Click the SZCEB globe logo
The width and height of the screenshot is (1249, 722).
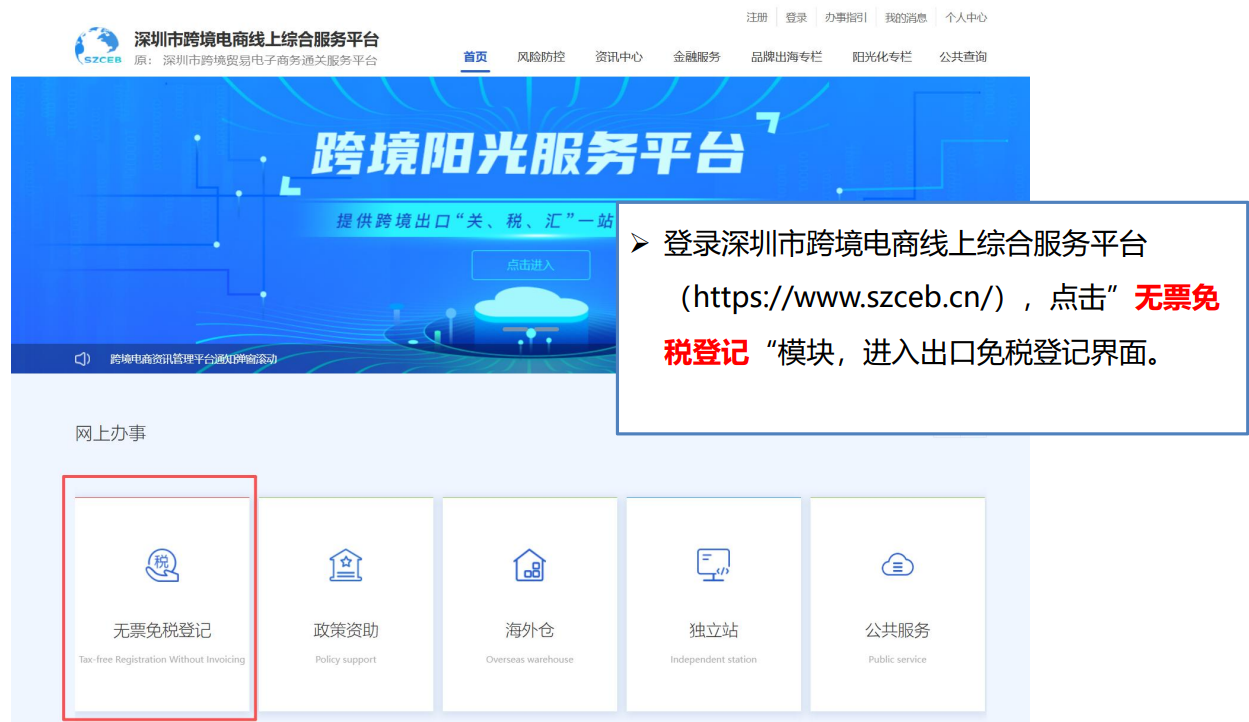95,42
